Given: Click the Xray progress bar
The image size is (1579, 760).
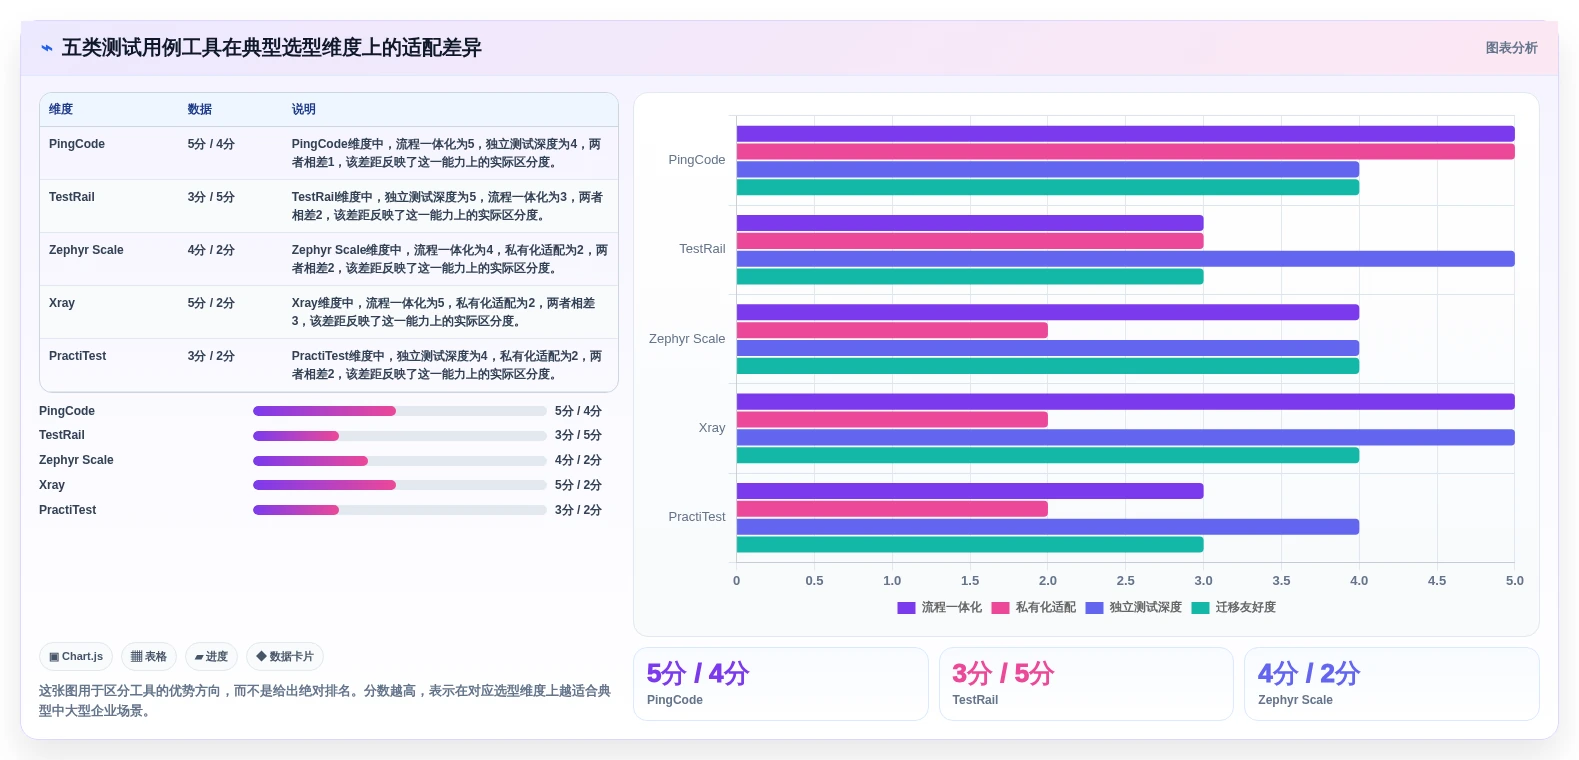Looking at the screenshot, I should (400, 485).
